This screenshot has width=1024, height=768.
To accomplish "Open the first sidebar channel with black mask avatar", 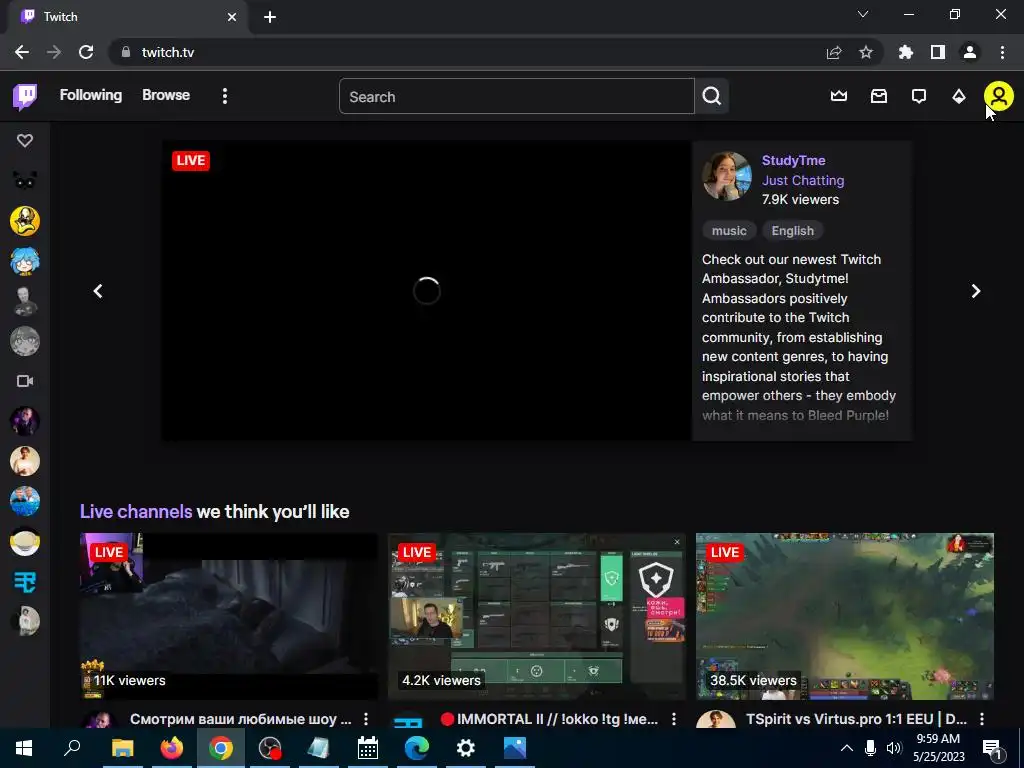I will pos(25,180).
